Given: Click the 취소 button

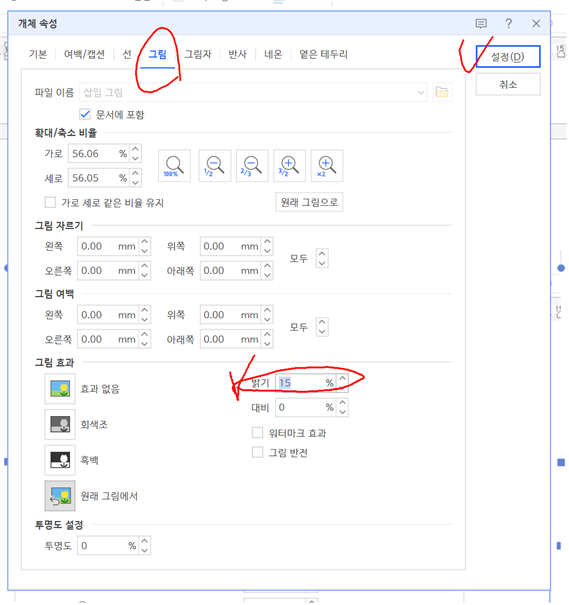Looking at the screenshot, I should point(508,84).
